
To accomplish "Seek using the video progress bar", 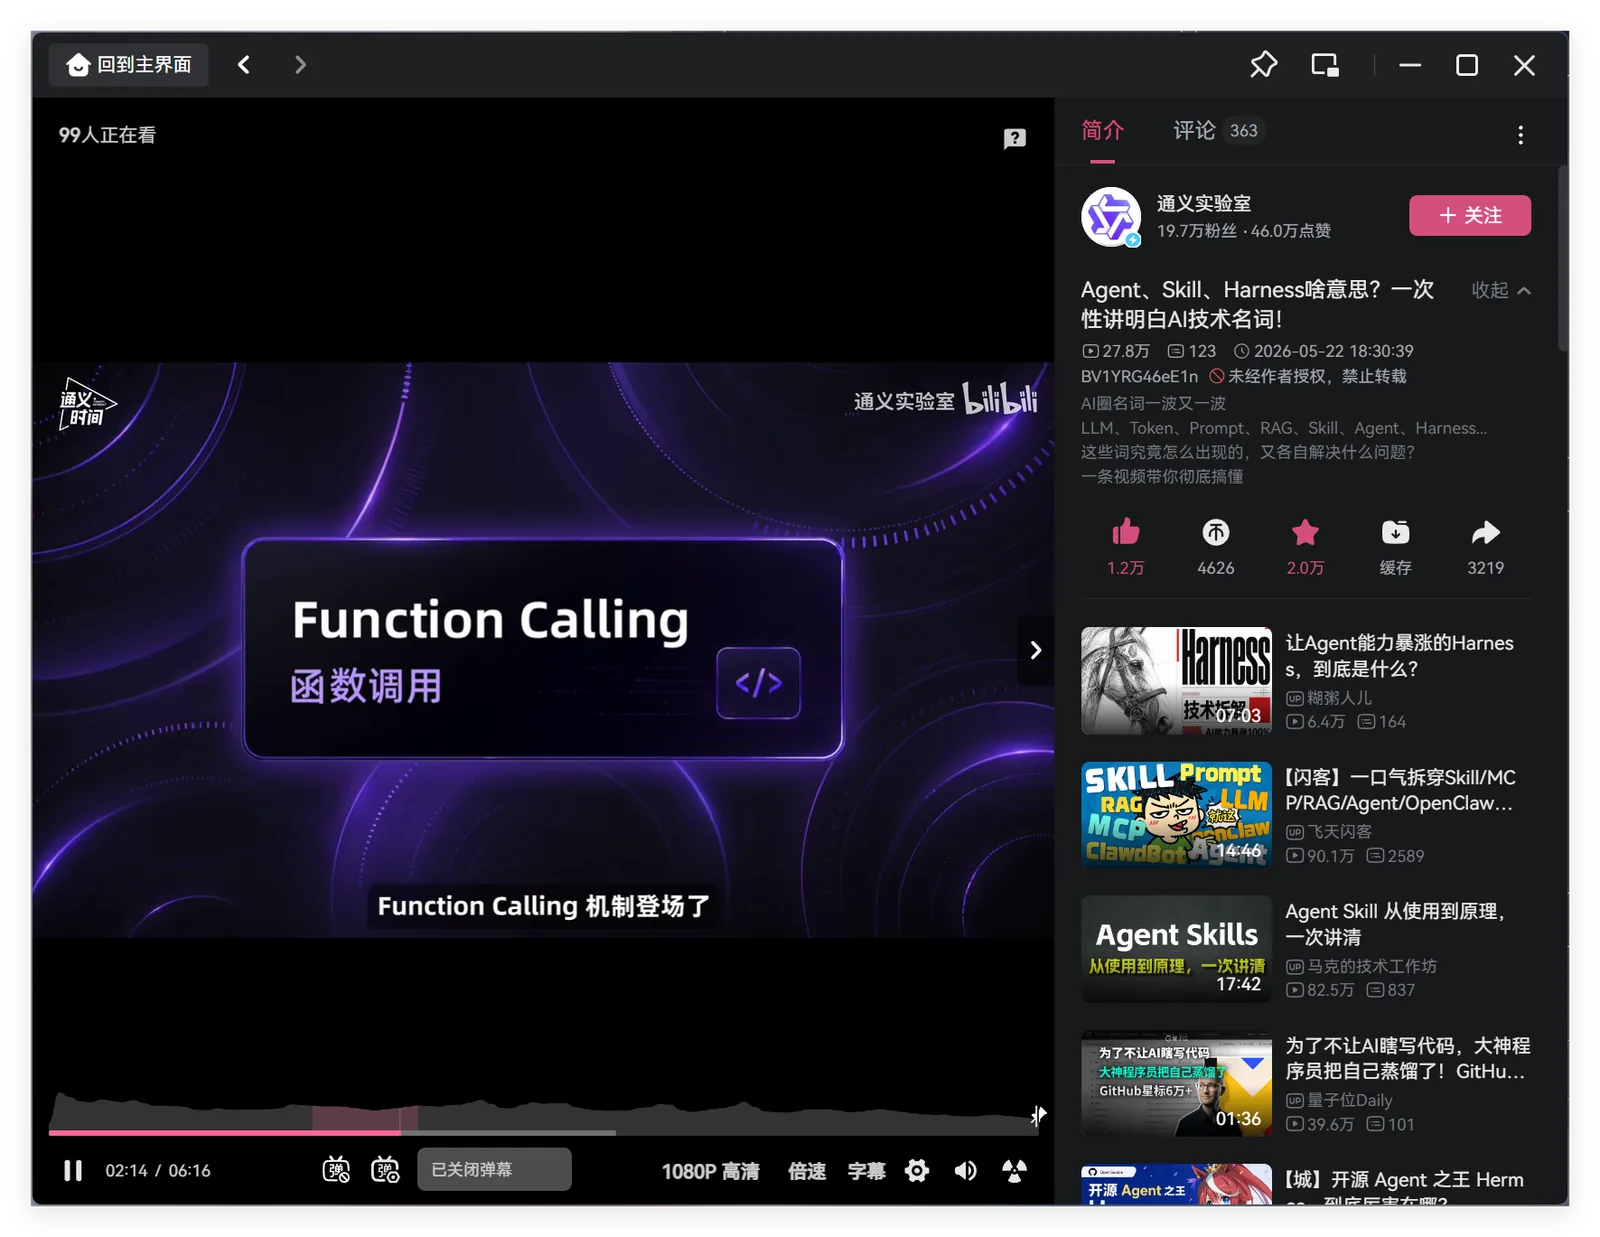I will (542, 1132).
